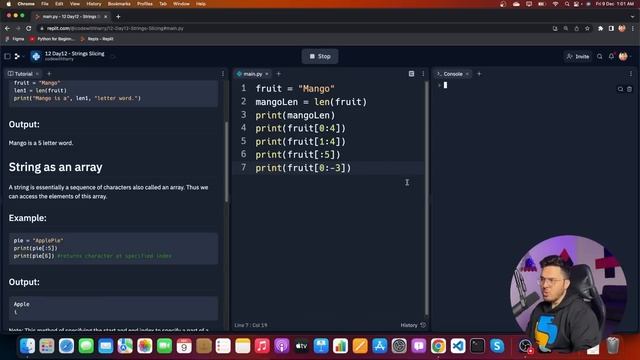Add new tab beside main.py

pos(278,74)
